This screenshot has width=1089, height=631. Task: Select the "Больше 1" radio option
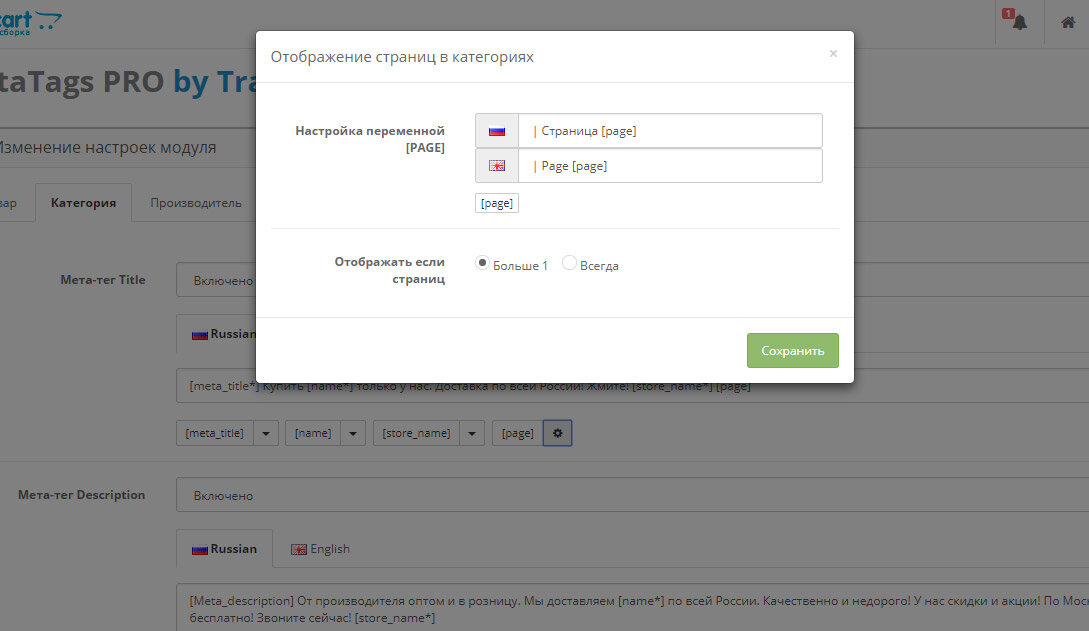483,264
